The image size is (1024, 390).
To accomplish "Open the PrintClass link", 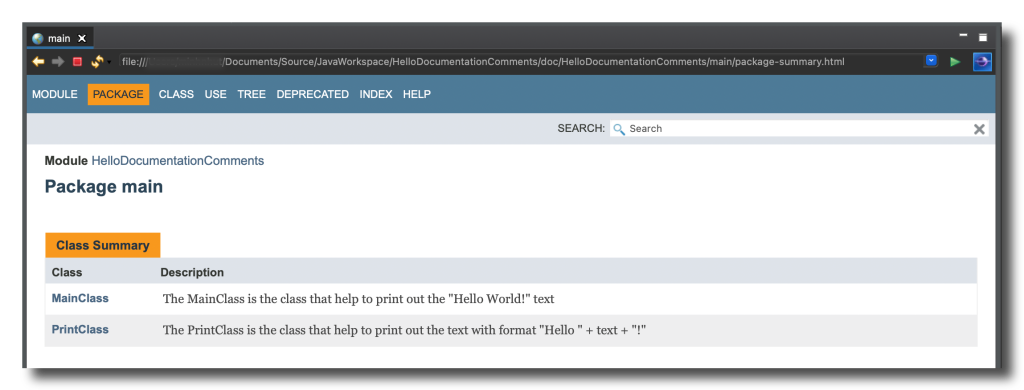I will (x=80, y=329).
